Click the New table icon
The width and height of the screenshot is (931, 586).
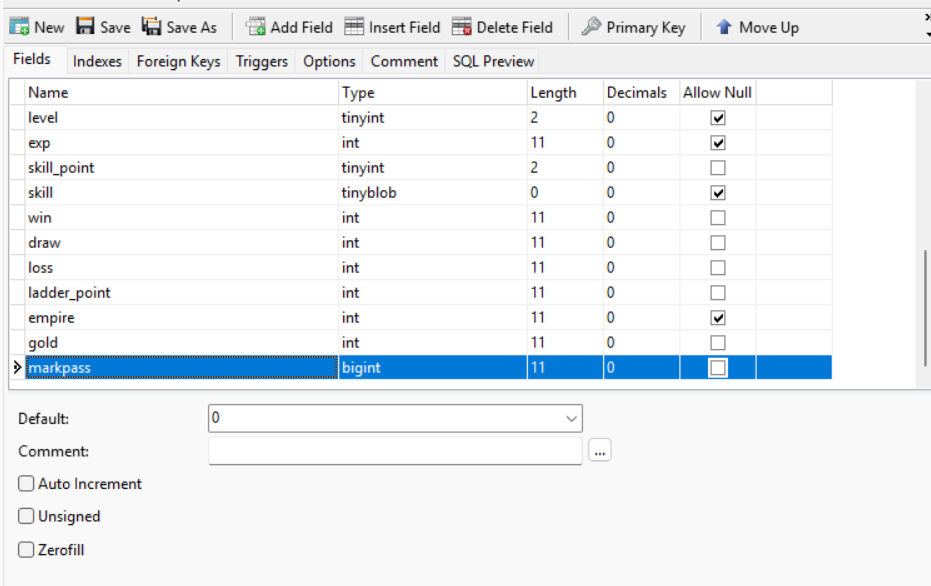(x=19, y=27)
